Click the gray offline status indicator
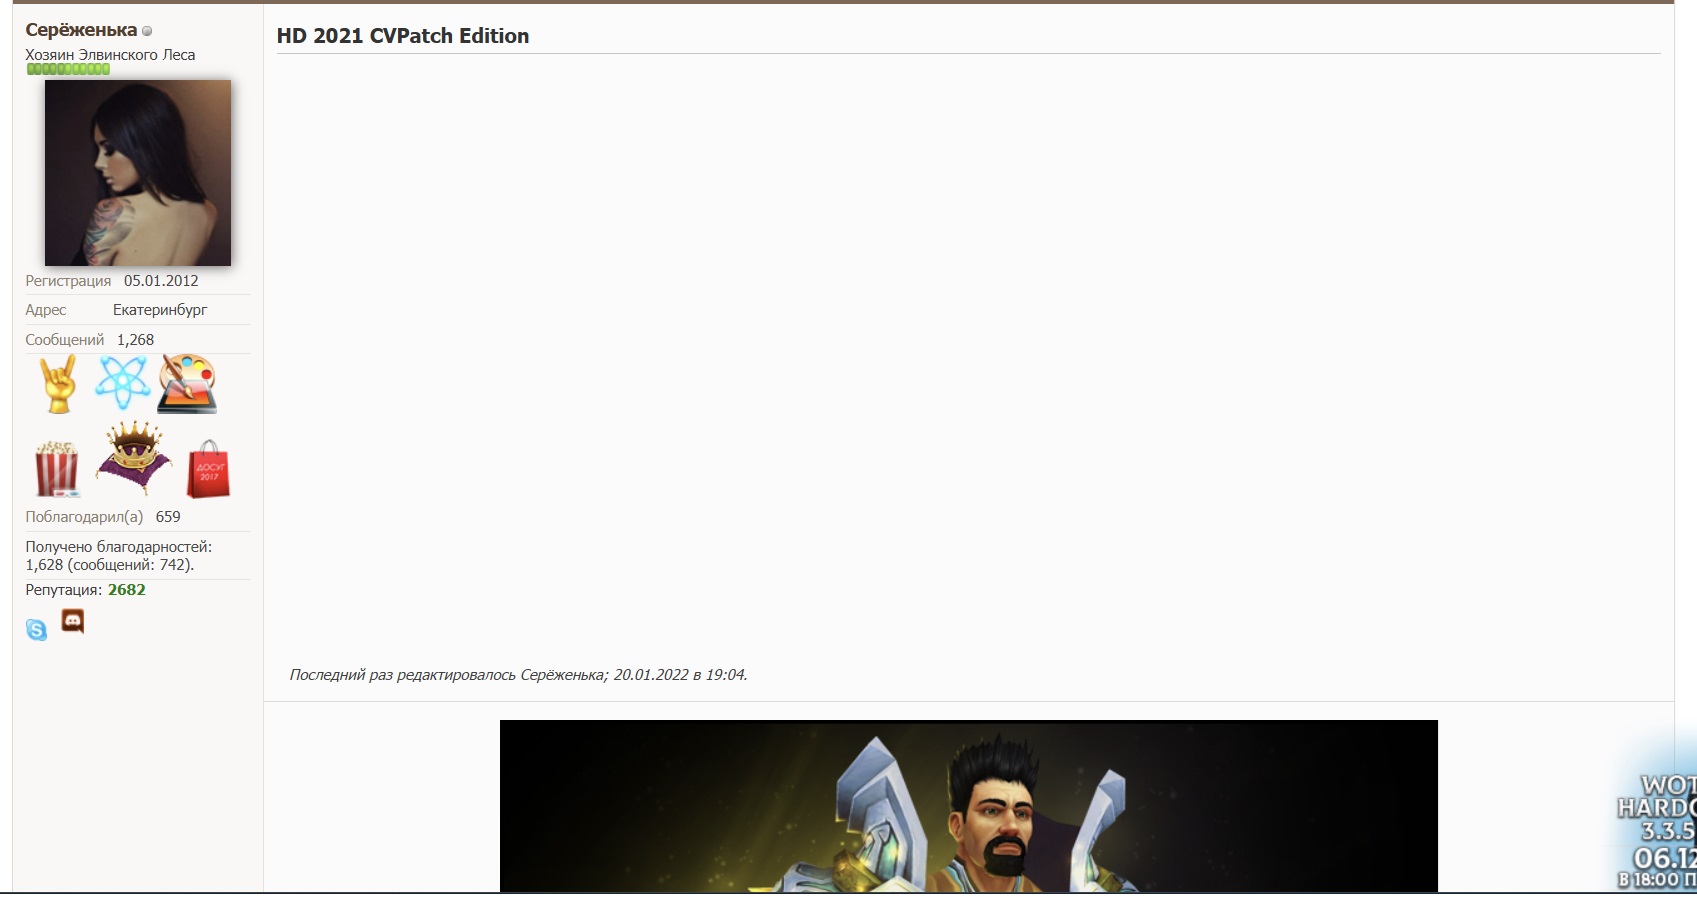Image resolution: width=1697 pixels, height=905 pixels. [147, 31]
